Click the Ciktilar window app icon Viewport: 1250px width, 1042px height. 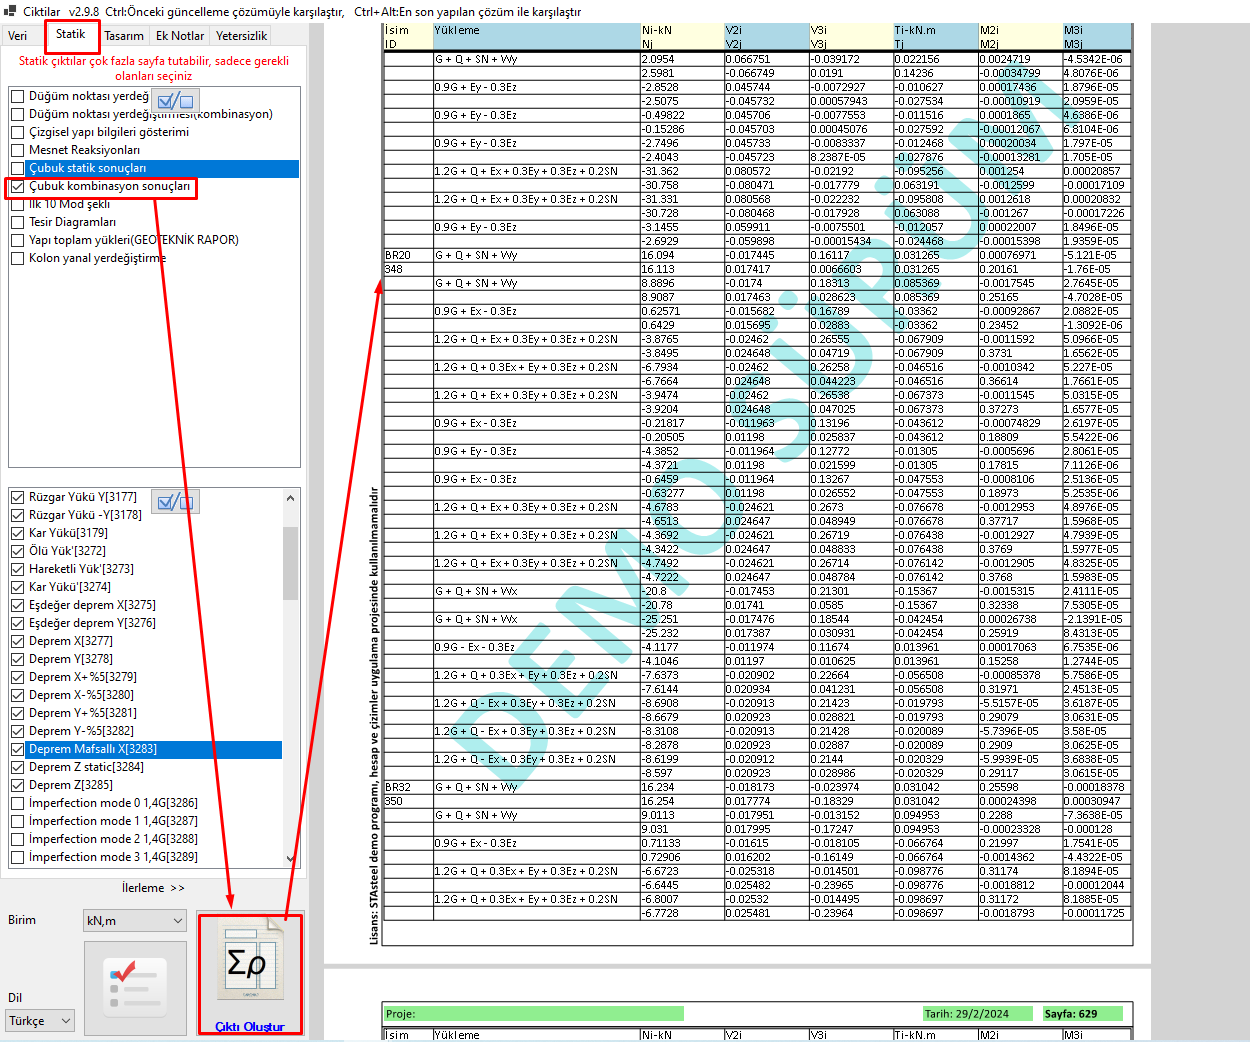pos(10,11)
